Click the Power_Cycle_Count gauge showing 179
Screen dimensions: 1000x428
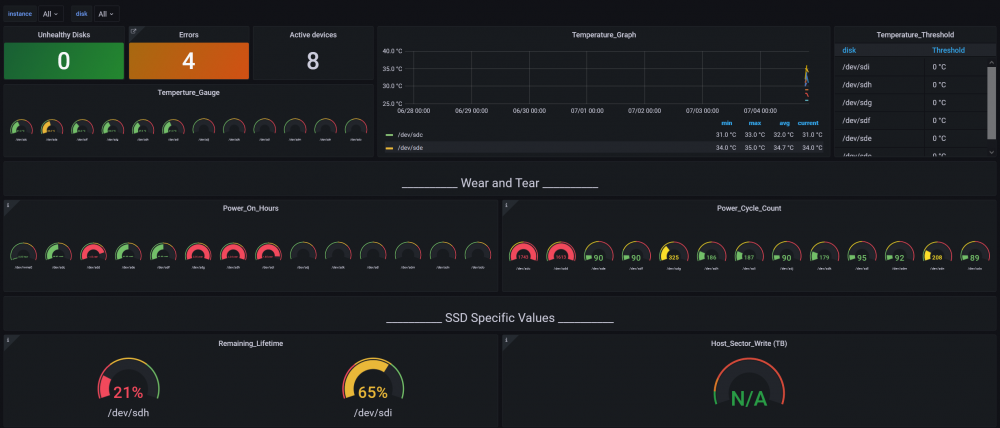pyautogui.click(x=825, y=253)
